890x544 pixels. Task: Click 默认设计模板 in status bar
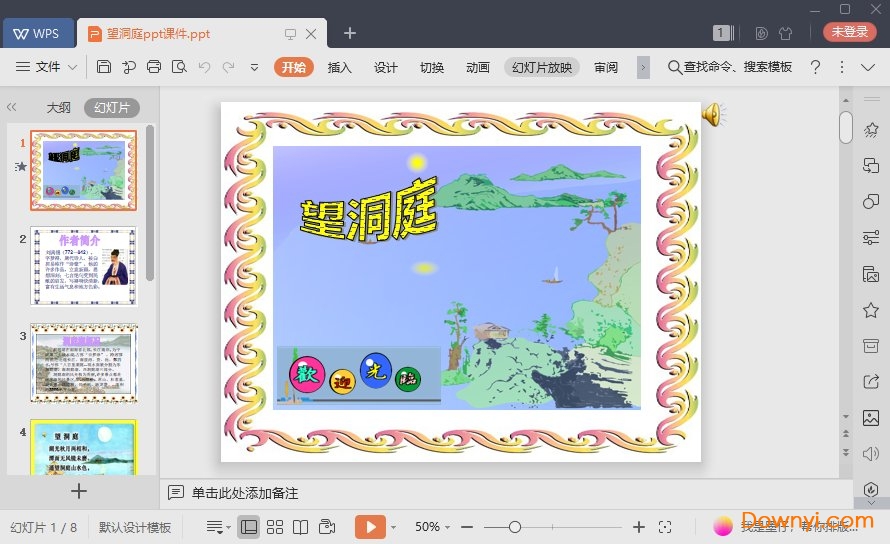[x=135, y=528]
